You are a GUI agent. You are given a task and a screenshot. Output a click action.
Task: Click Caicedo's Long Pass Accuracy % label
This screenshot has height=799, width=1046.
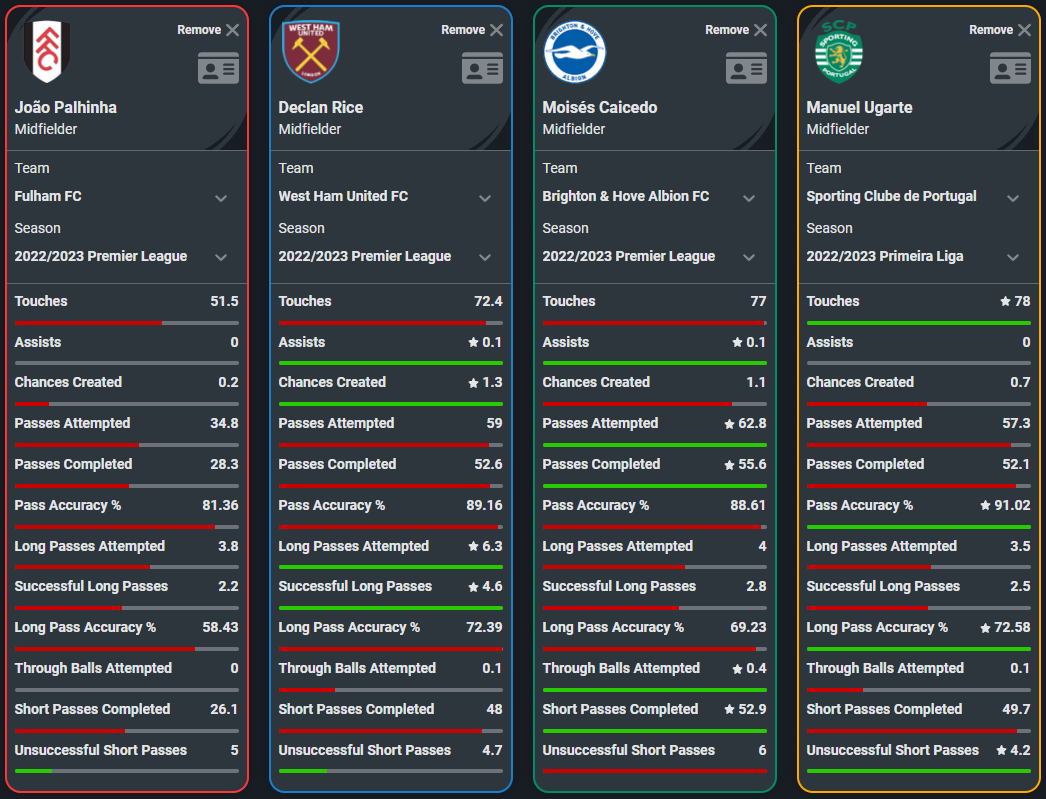[613, 628]
